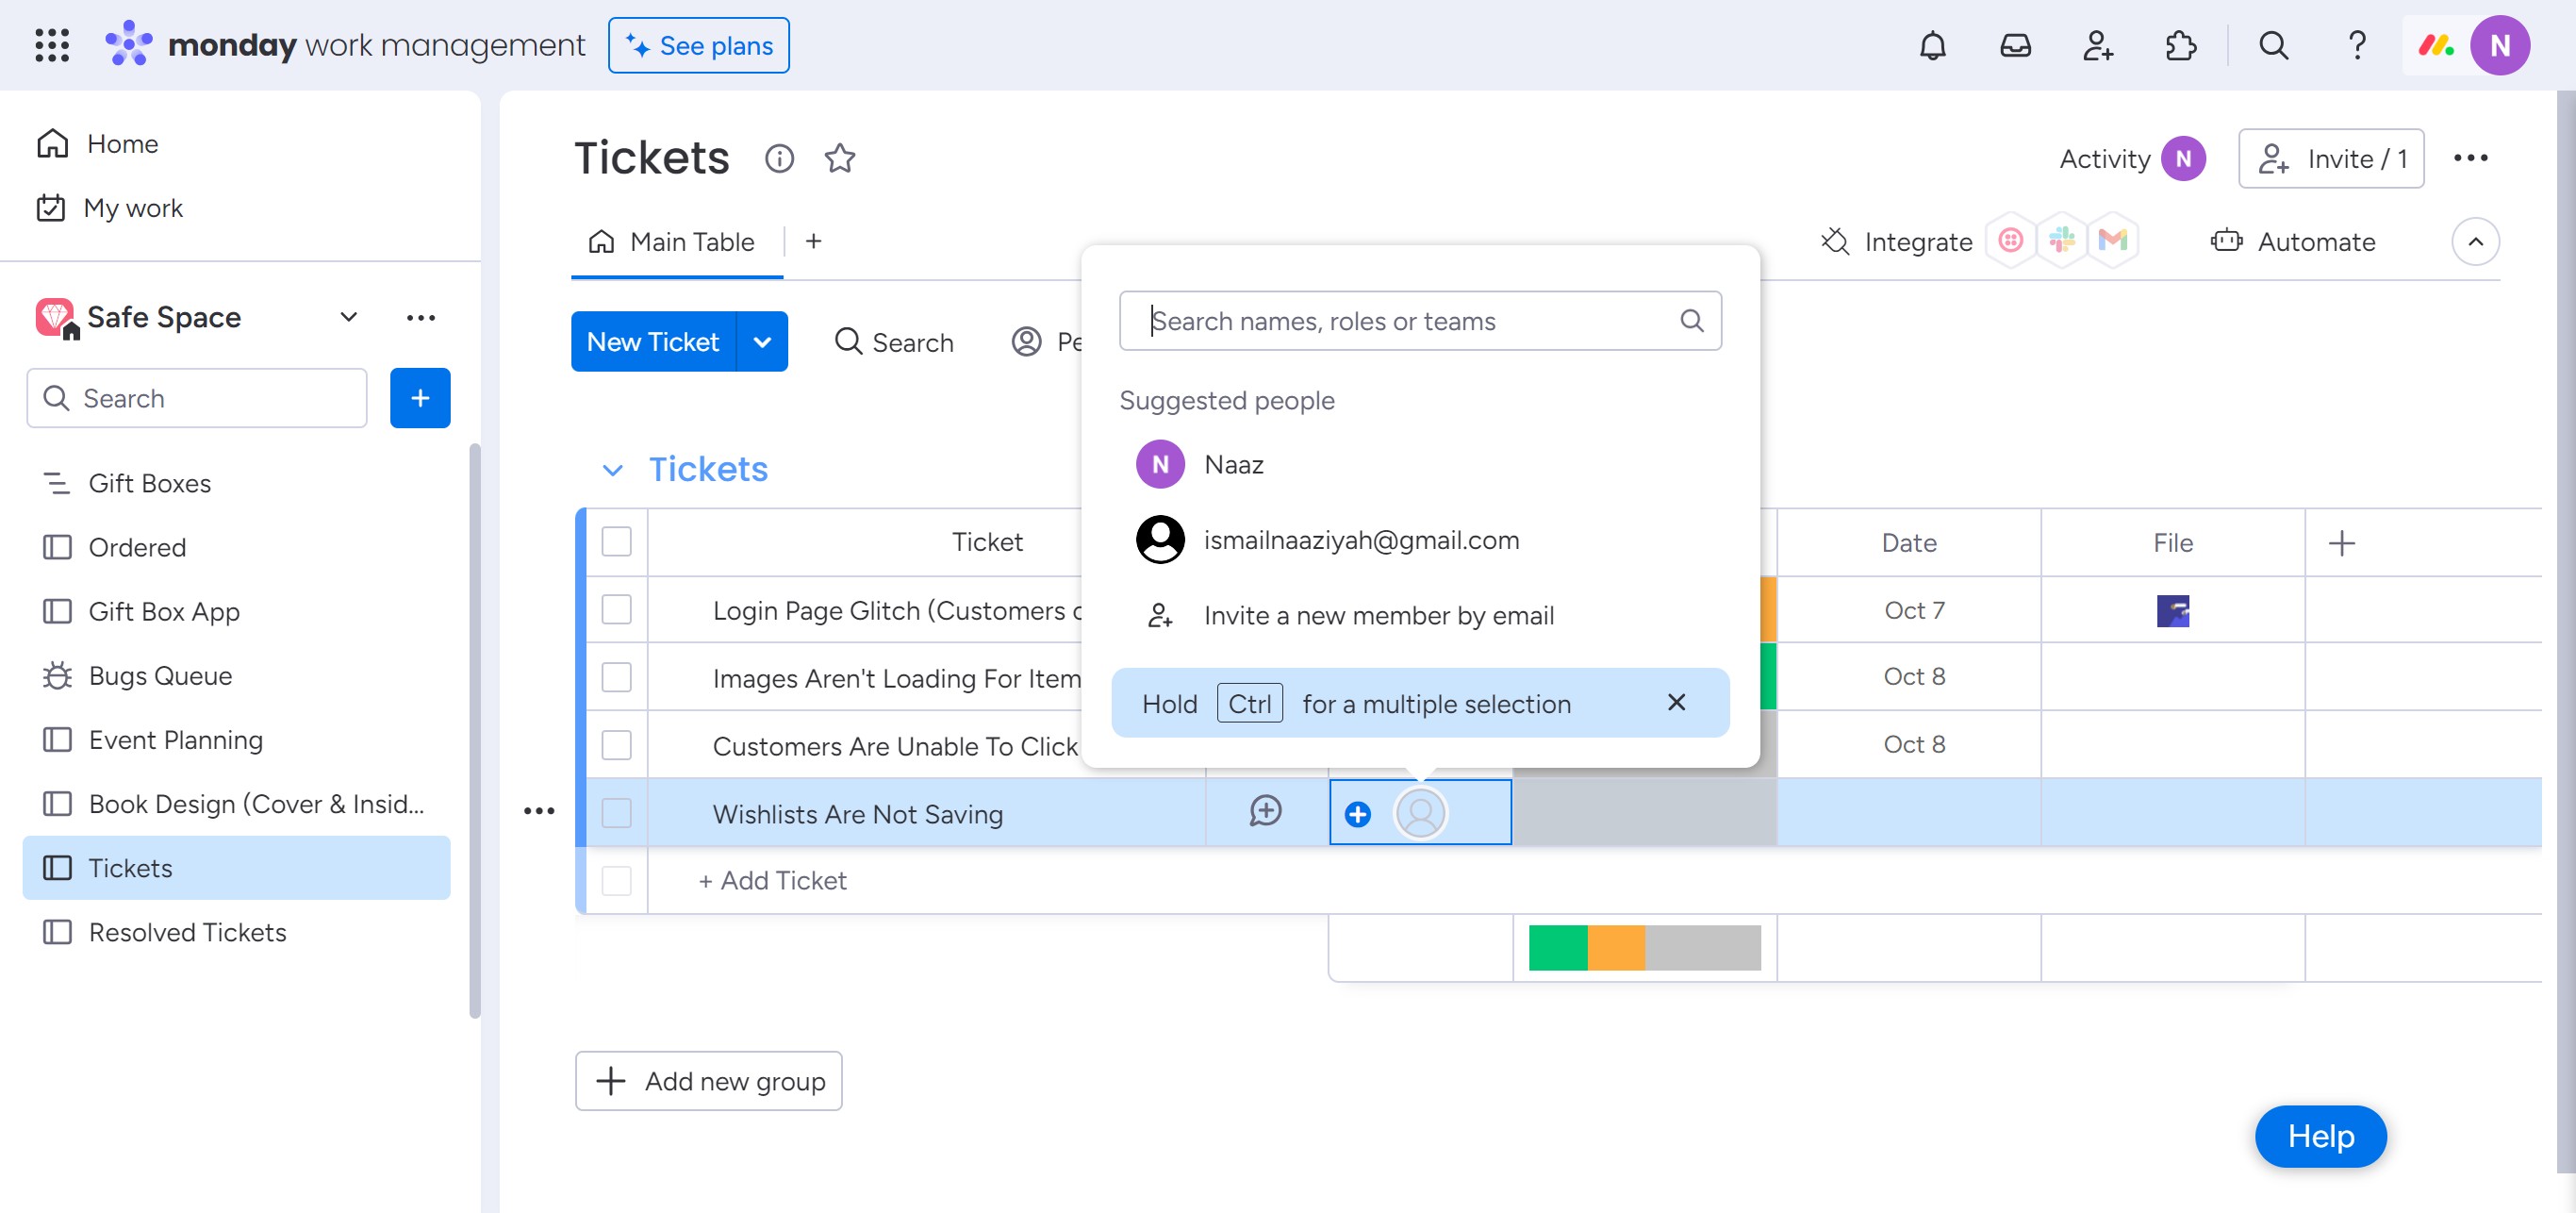The width and height of the screenshot is (2576, 1213).
Task: Click the apps puzzle-piece icon
Action: [x=2180, y=45]
